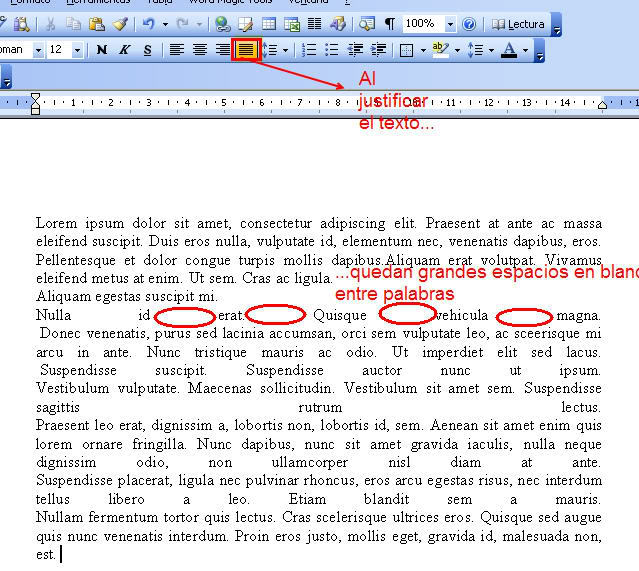Apply the Format Painter brush
Viewport: 639px width, 571px height.
(x=120, y=23)
